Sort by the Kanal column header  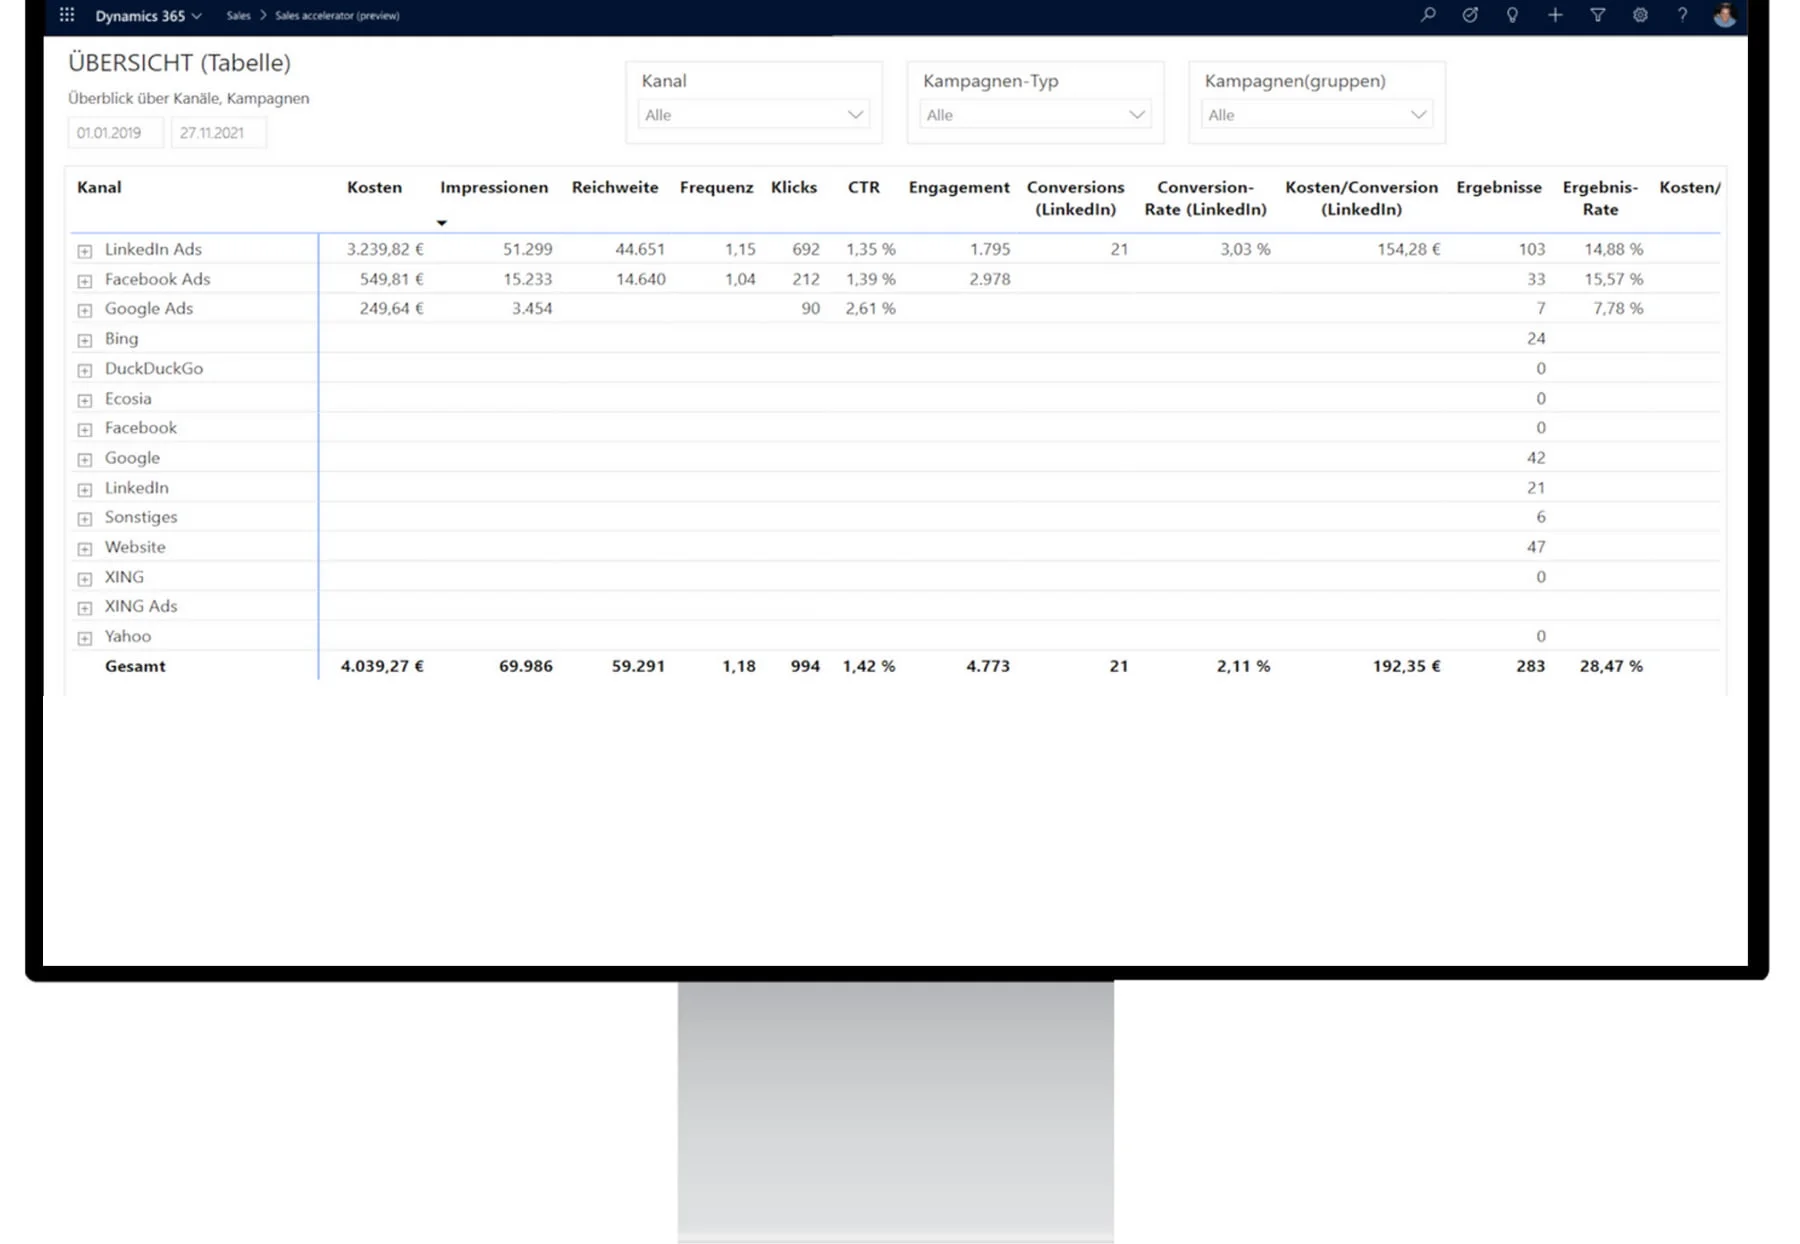(x=99, y=187)
